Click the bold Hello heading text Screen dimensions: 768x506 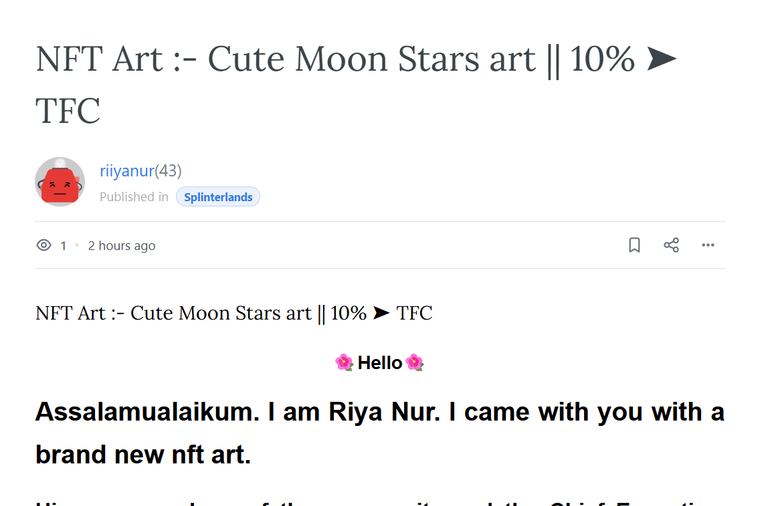[x=380, y=363]
